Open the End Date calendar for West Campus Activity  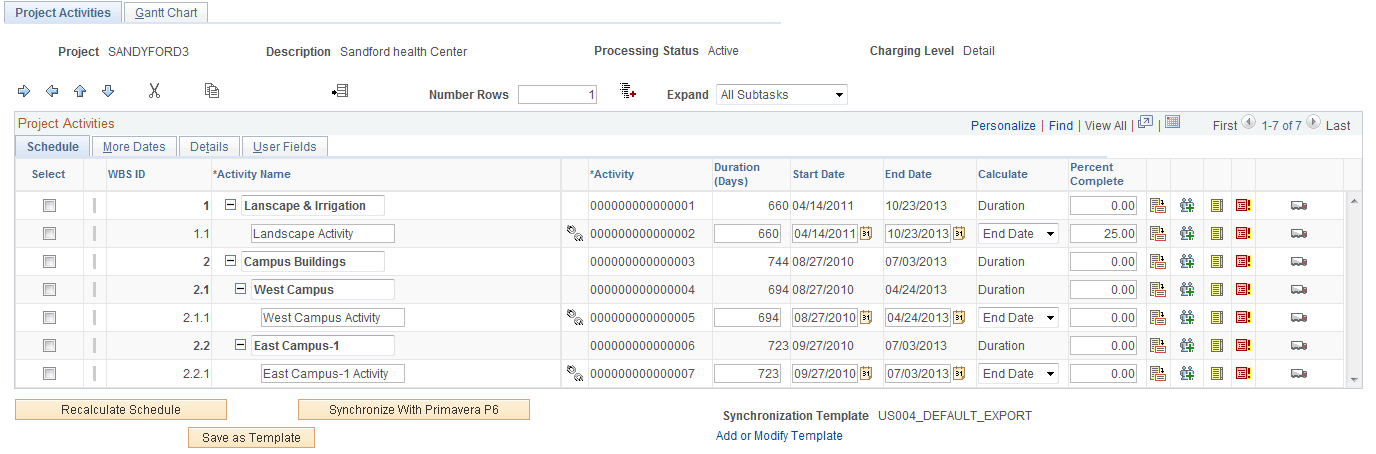[x=959, y=317]
